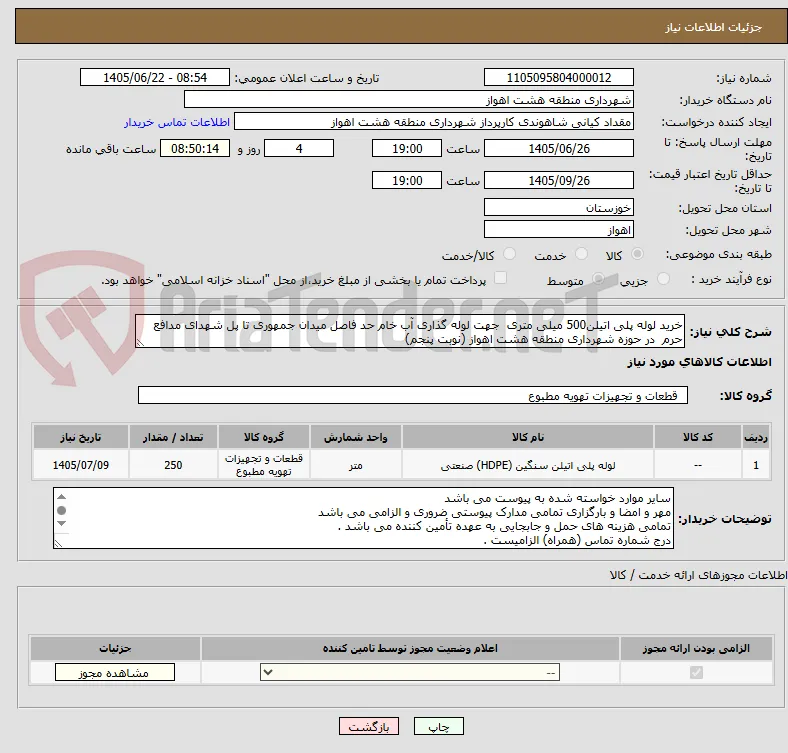Open the اعلام وضعیت مجوز dropdown
Screen dimensions: 788x753
coord(410,673)
